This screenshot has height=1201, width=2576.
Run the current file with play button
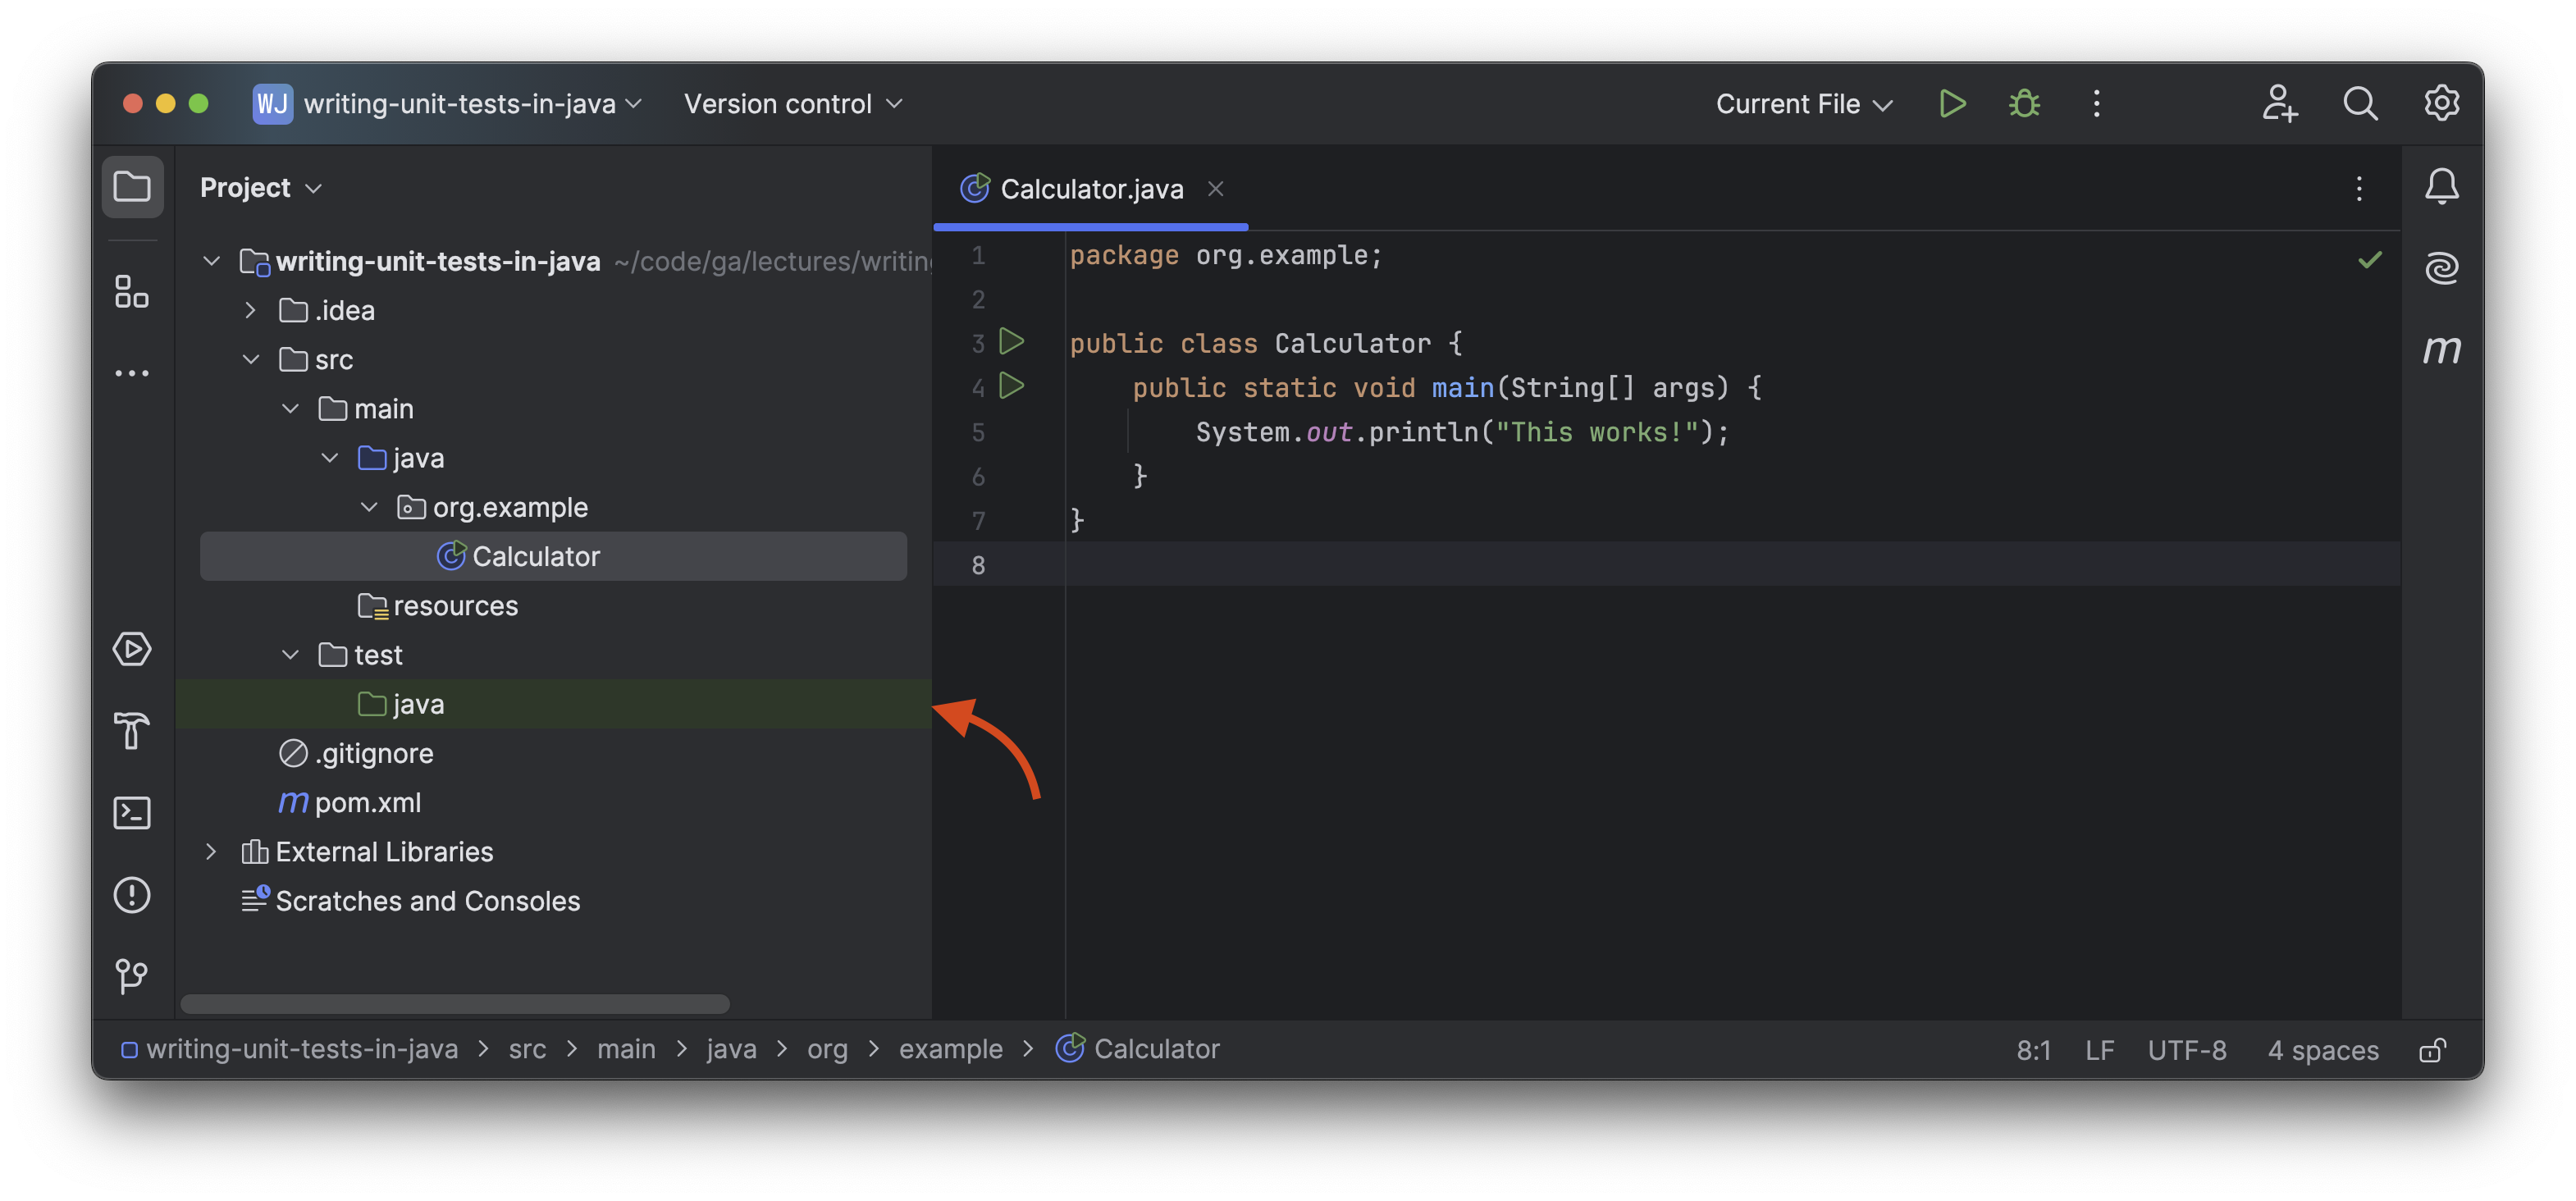[x=1951, y=104]
